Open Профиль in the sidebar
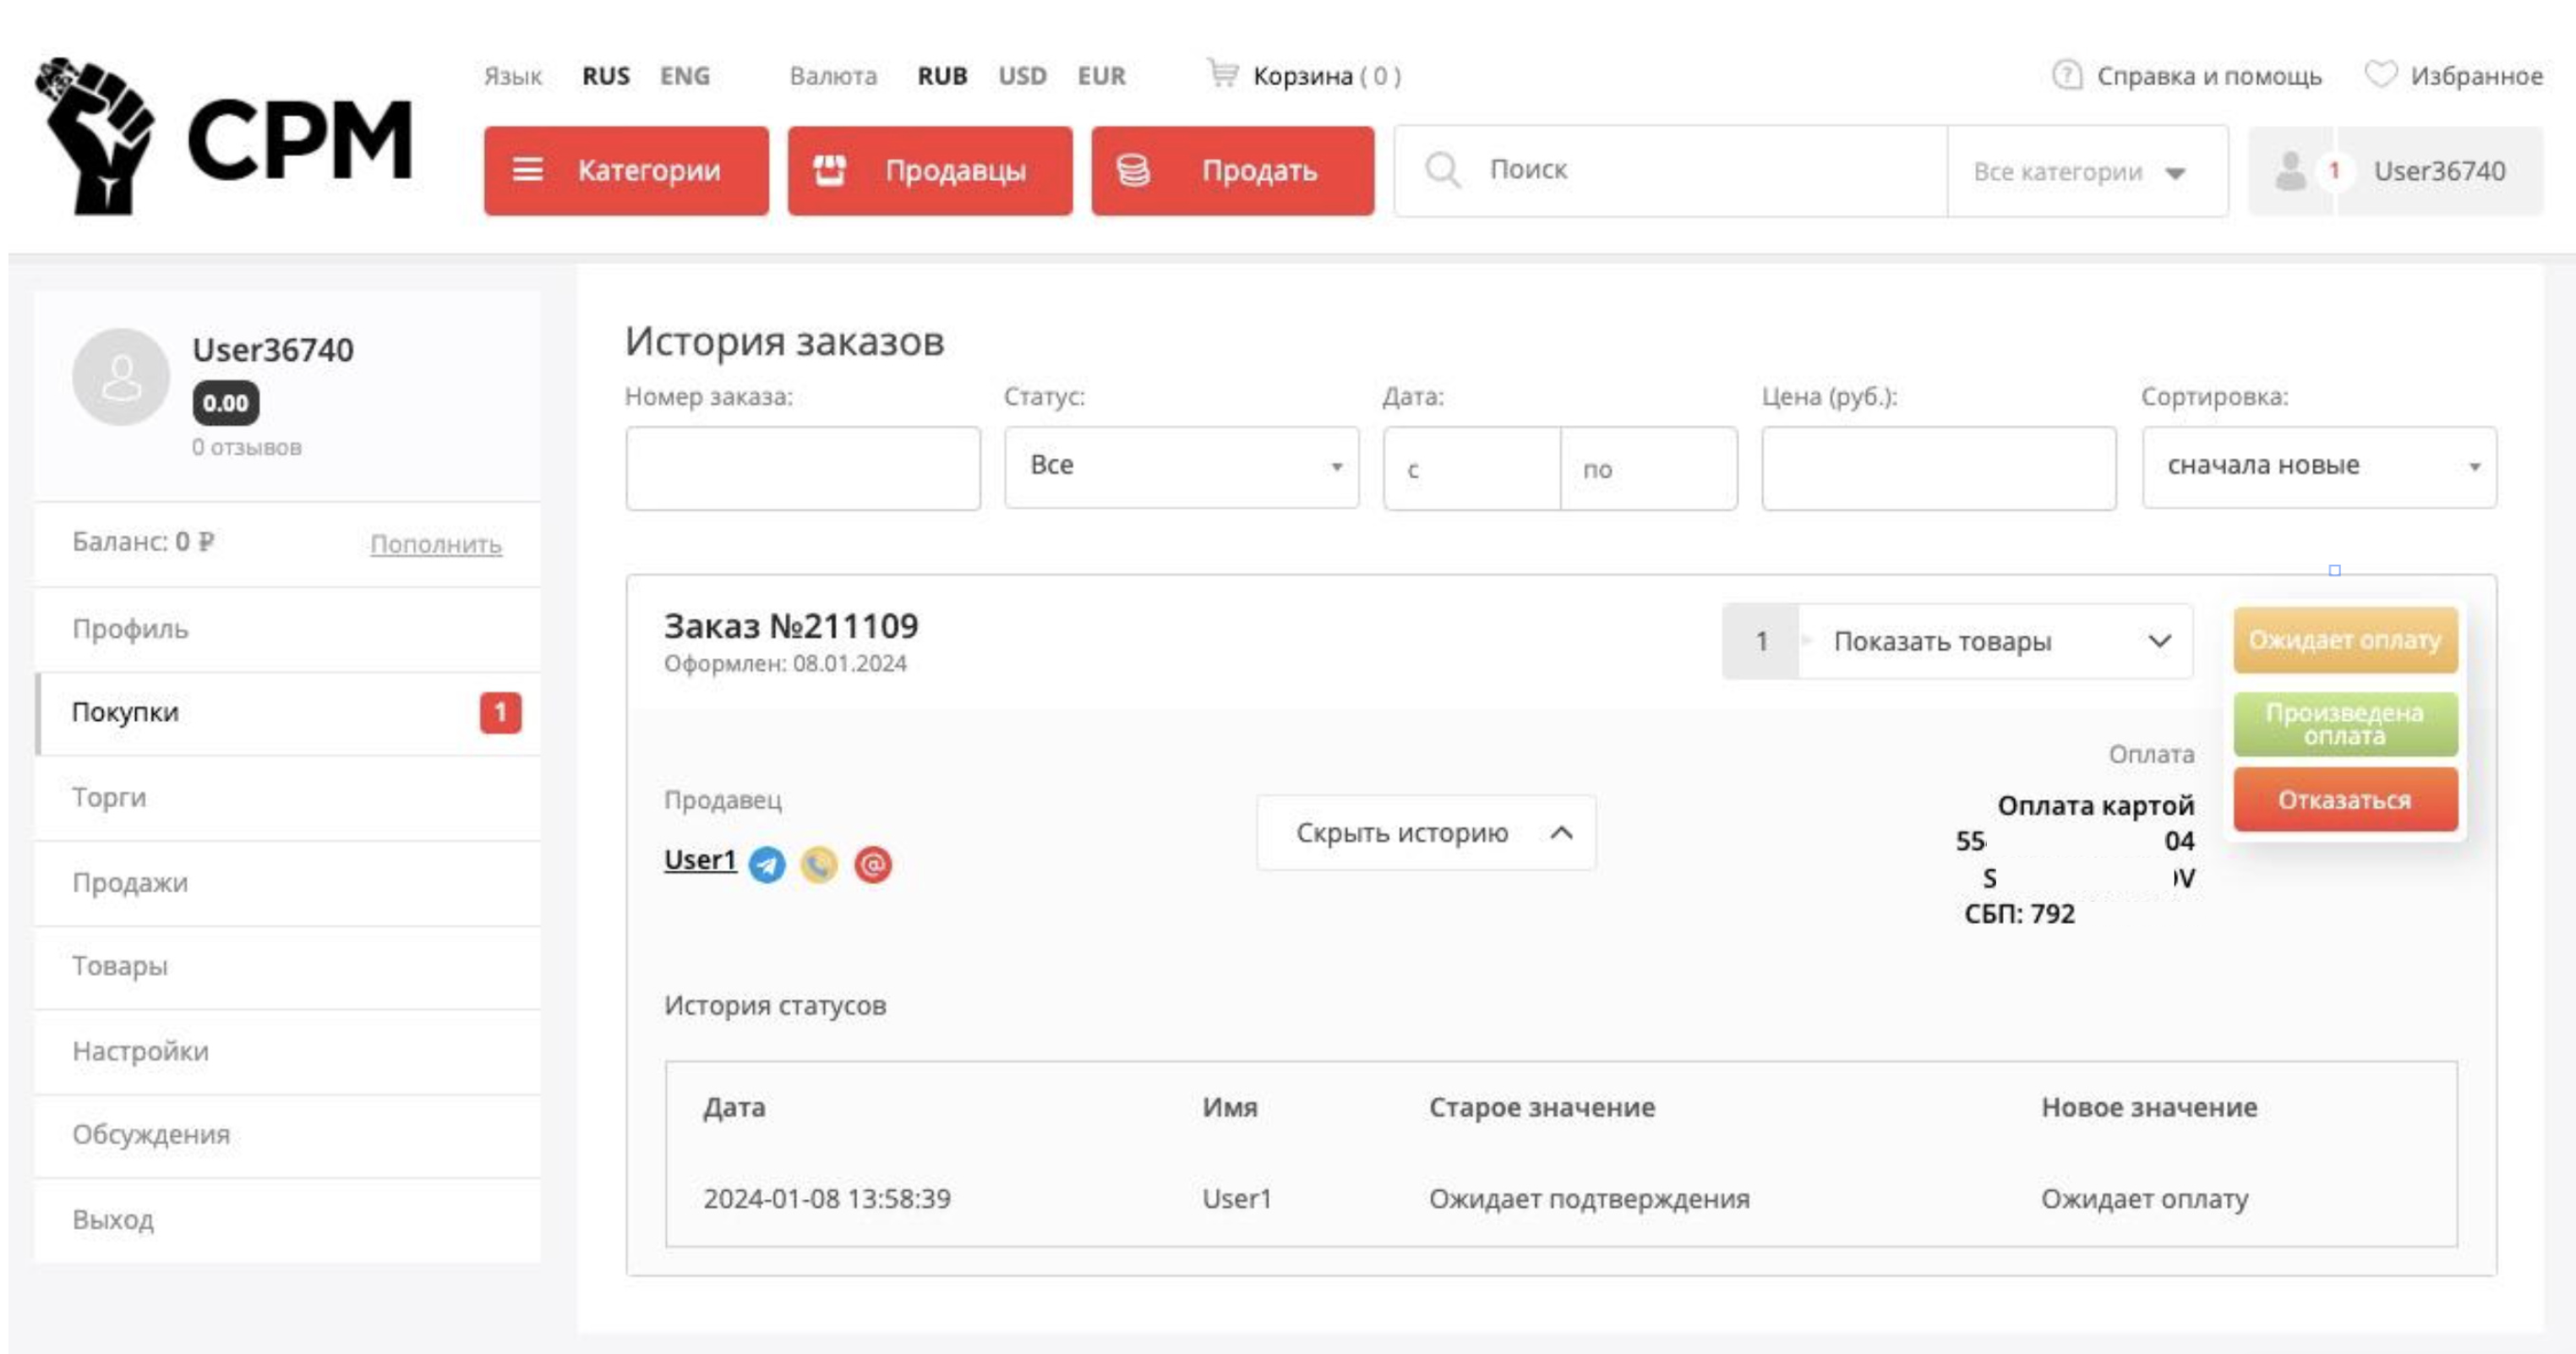2576x1354 pixels. click(x=288, y=629)
